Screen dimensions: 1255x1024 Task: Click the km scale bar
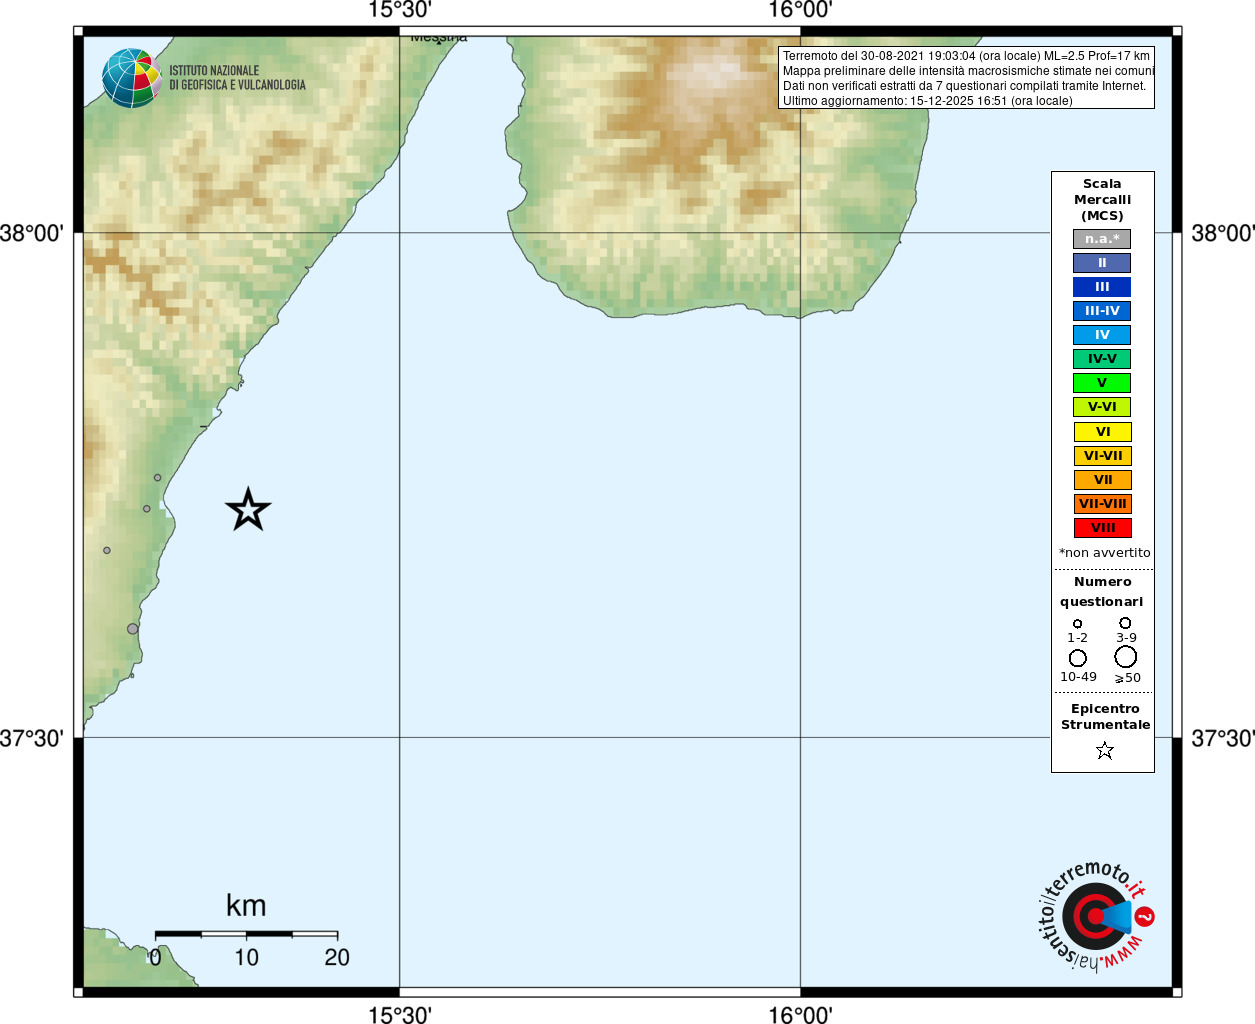[246, 934]
